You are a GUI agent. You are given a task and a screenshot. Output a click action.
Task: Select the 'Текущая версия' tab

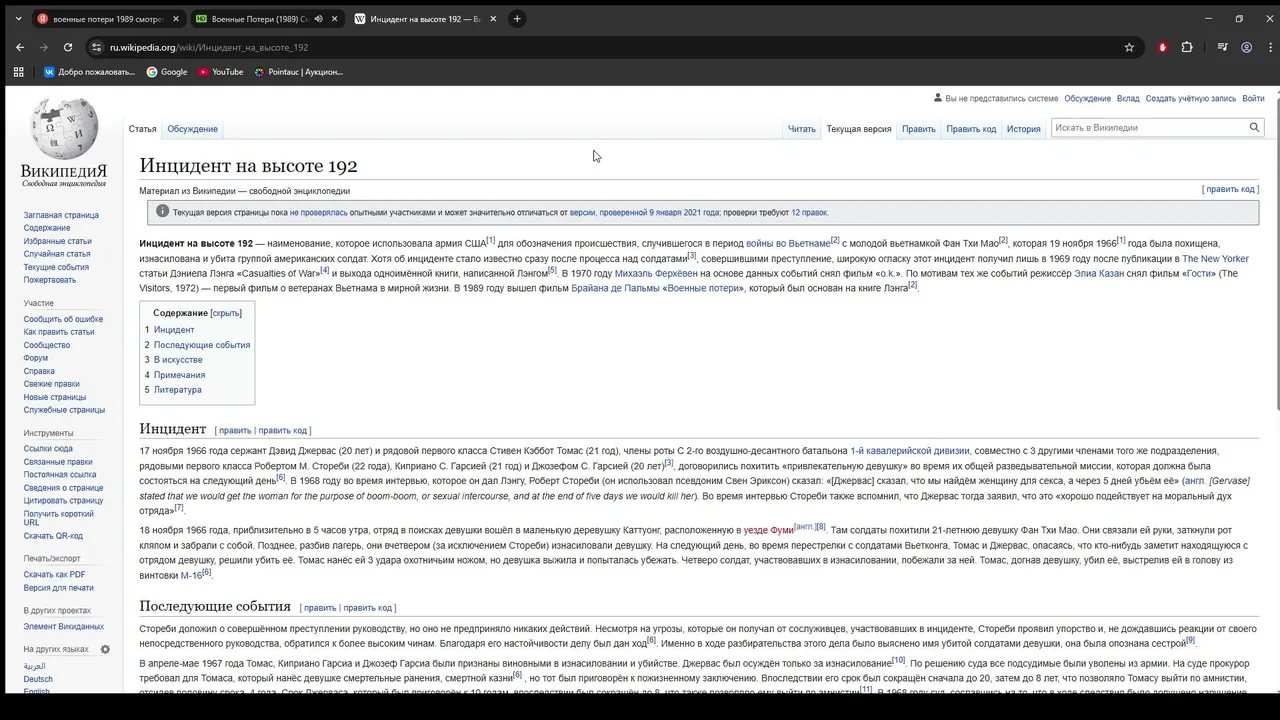858,129
